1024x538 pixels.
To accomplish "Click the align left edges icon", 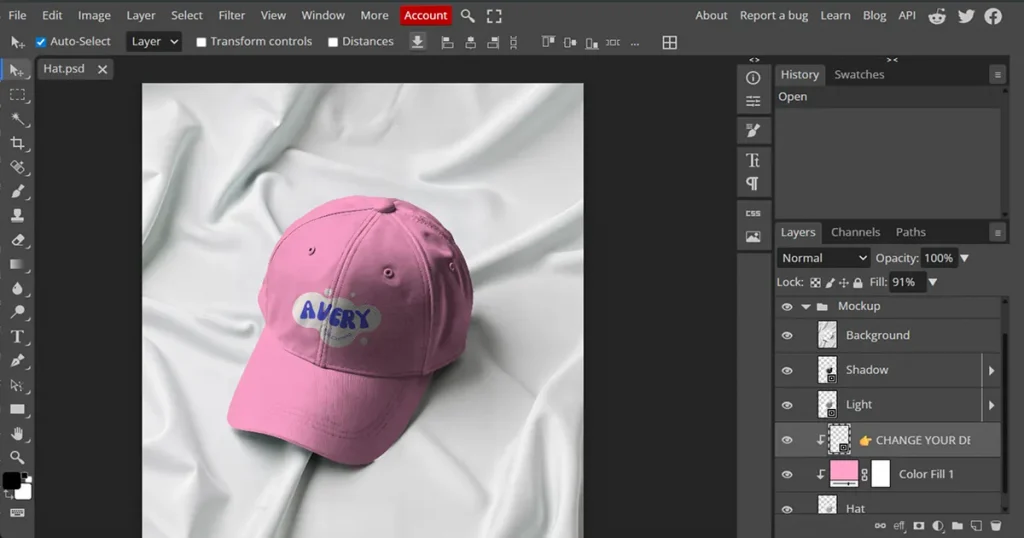I will [x=447, y=43].
